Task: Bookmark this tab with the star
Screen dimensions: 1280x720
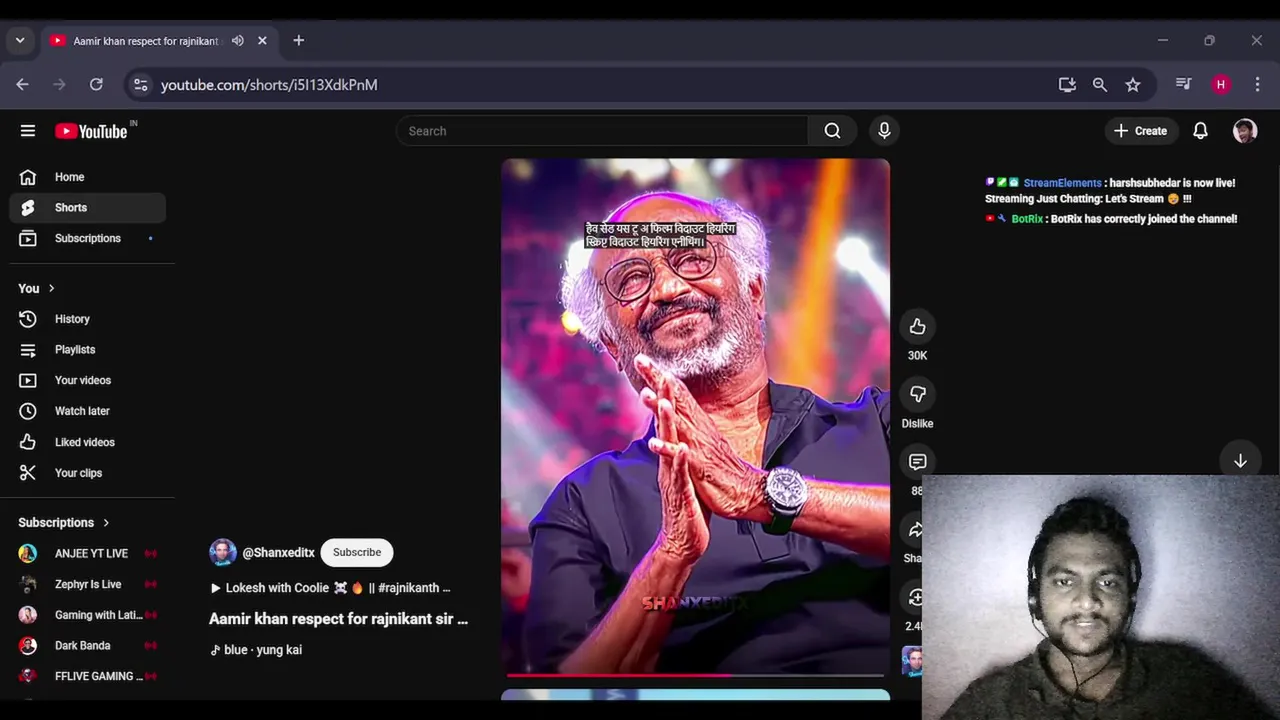Action: click(x=1133, y=85)
